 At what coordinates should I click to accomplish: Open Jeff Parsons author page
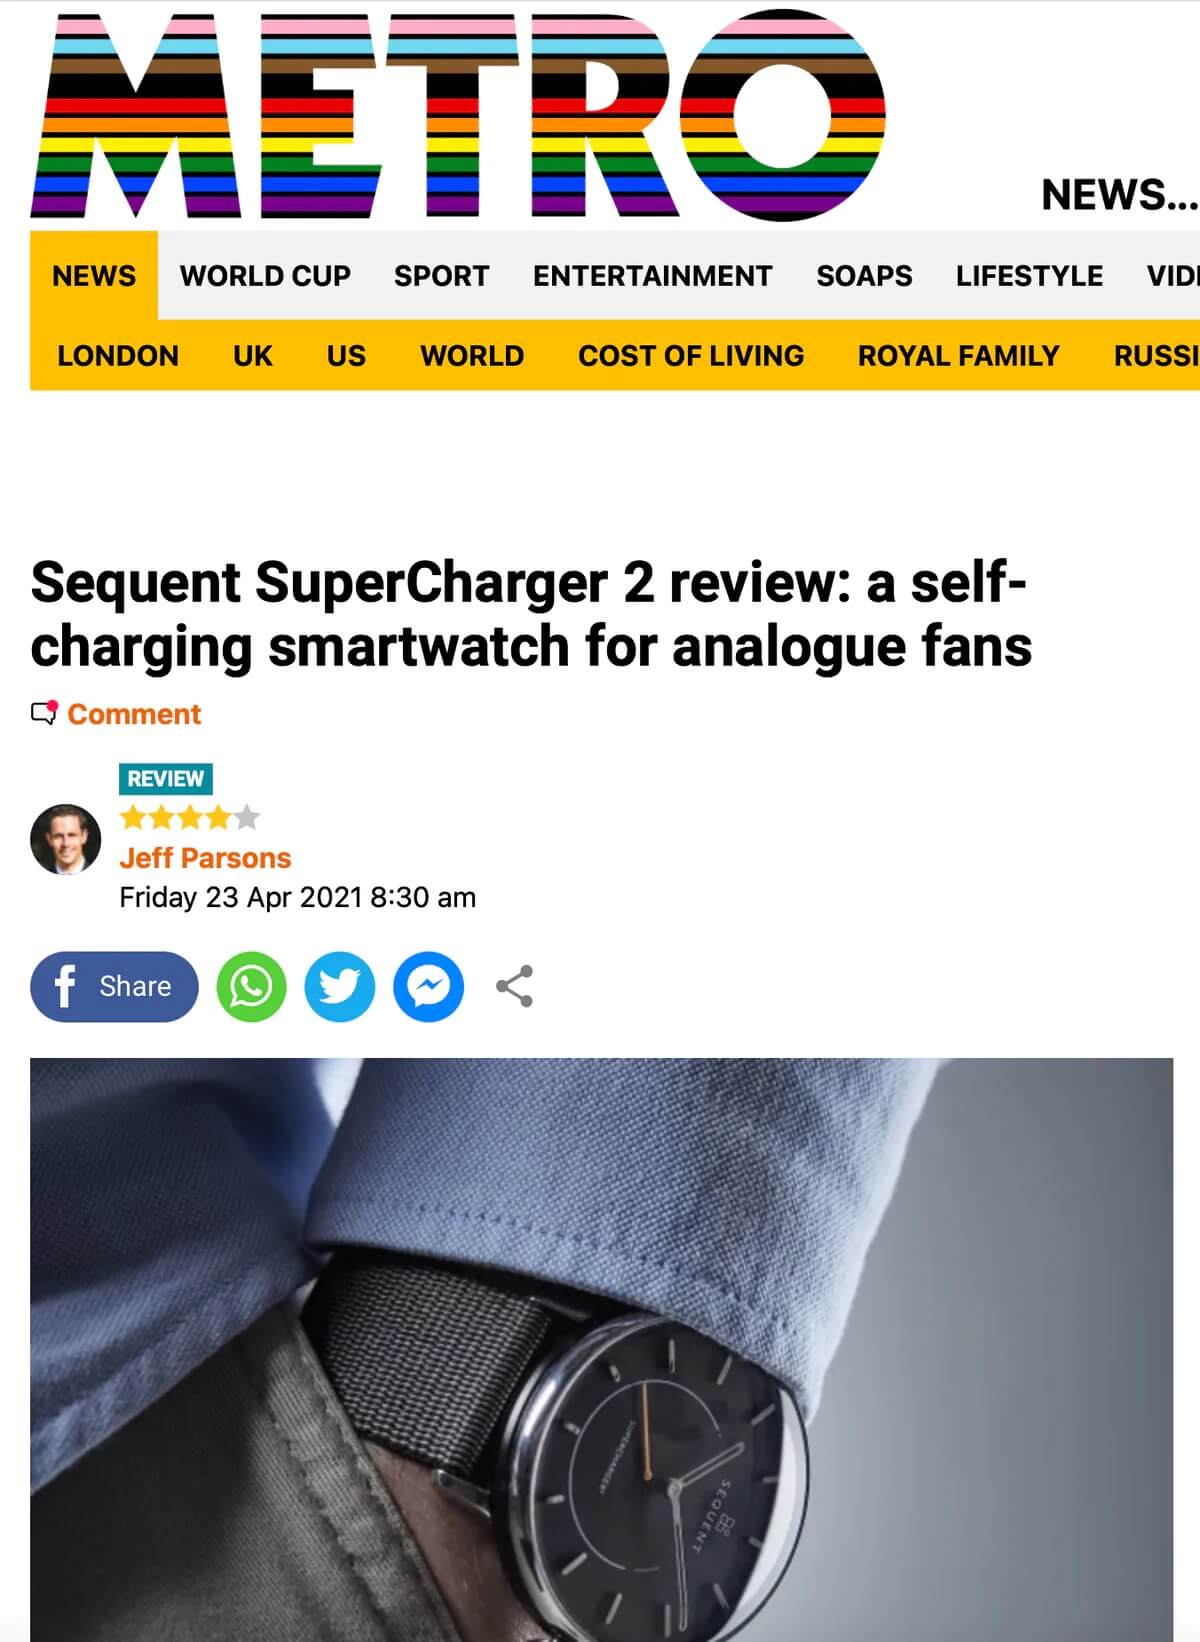click(x=205, y=858)
